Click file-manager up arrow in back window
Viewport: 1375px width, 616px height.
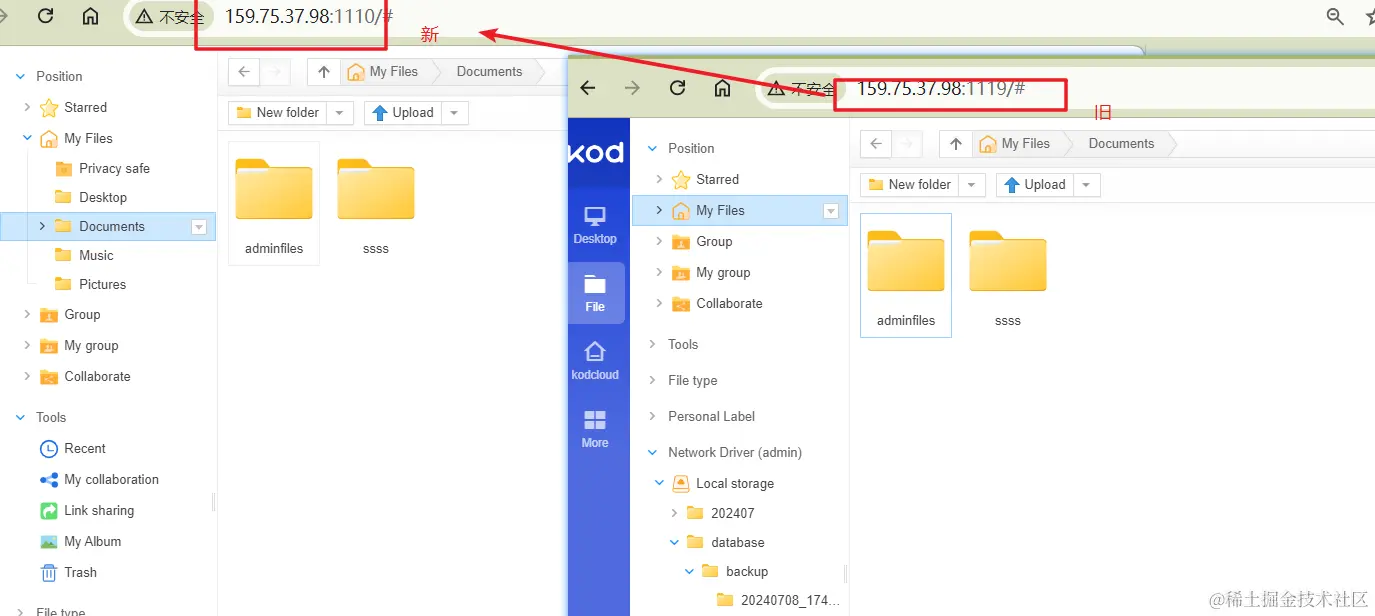[323, 72]
